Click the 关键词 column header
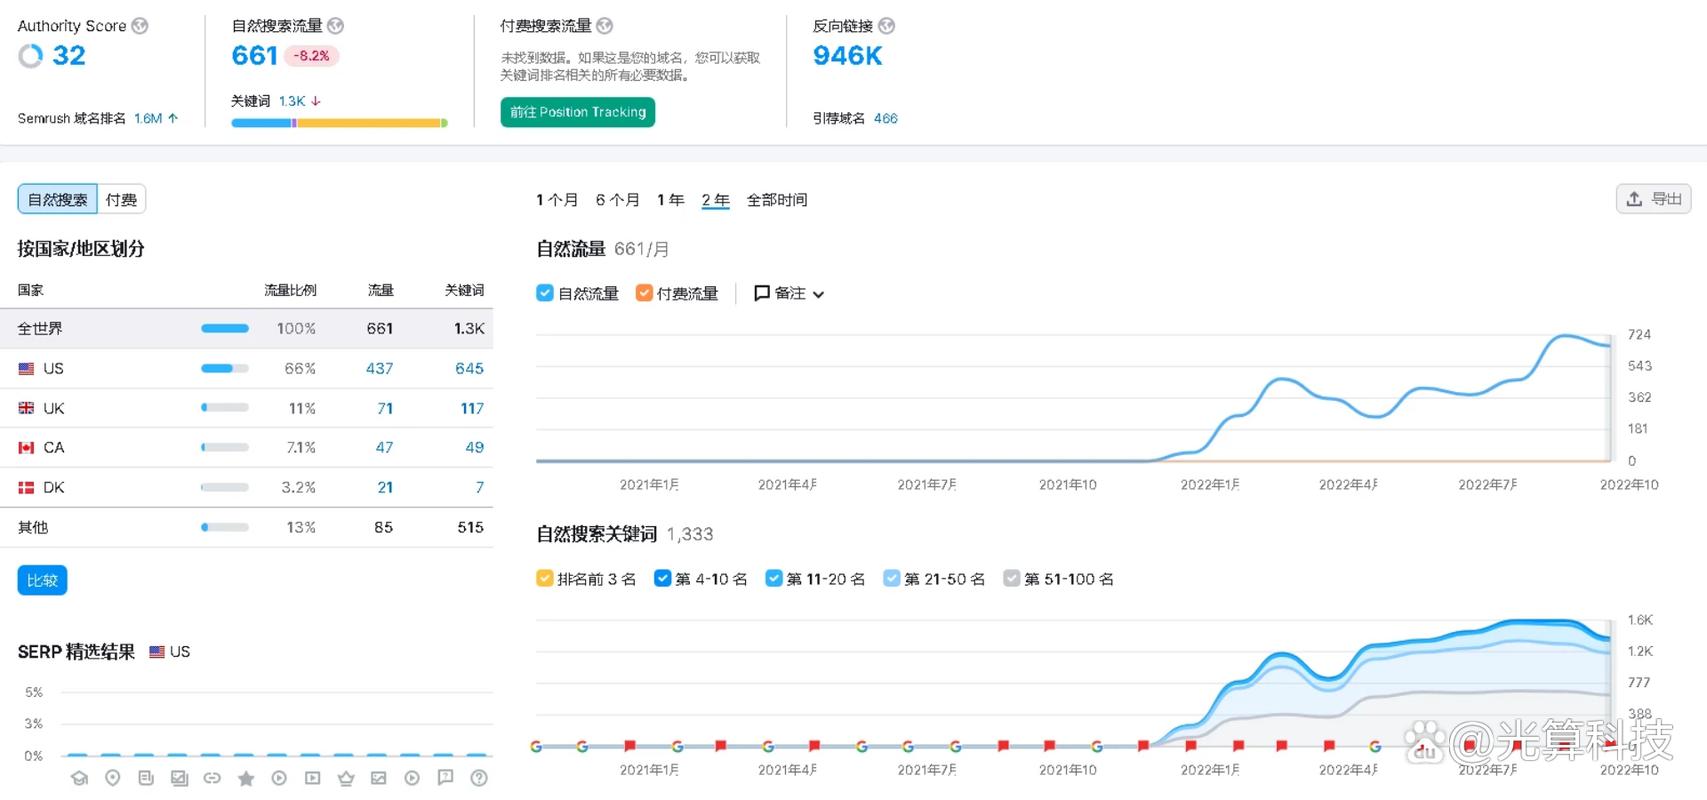The image size is (1707, 800). point(465,290)
